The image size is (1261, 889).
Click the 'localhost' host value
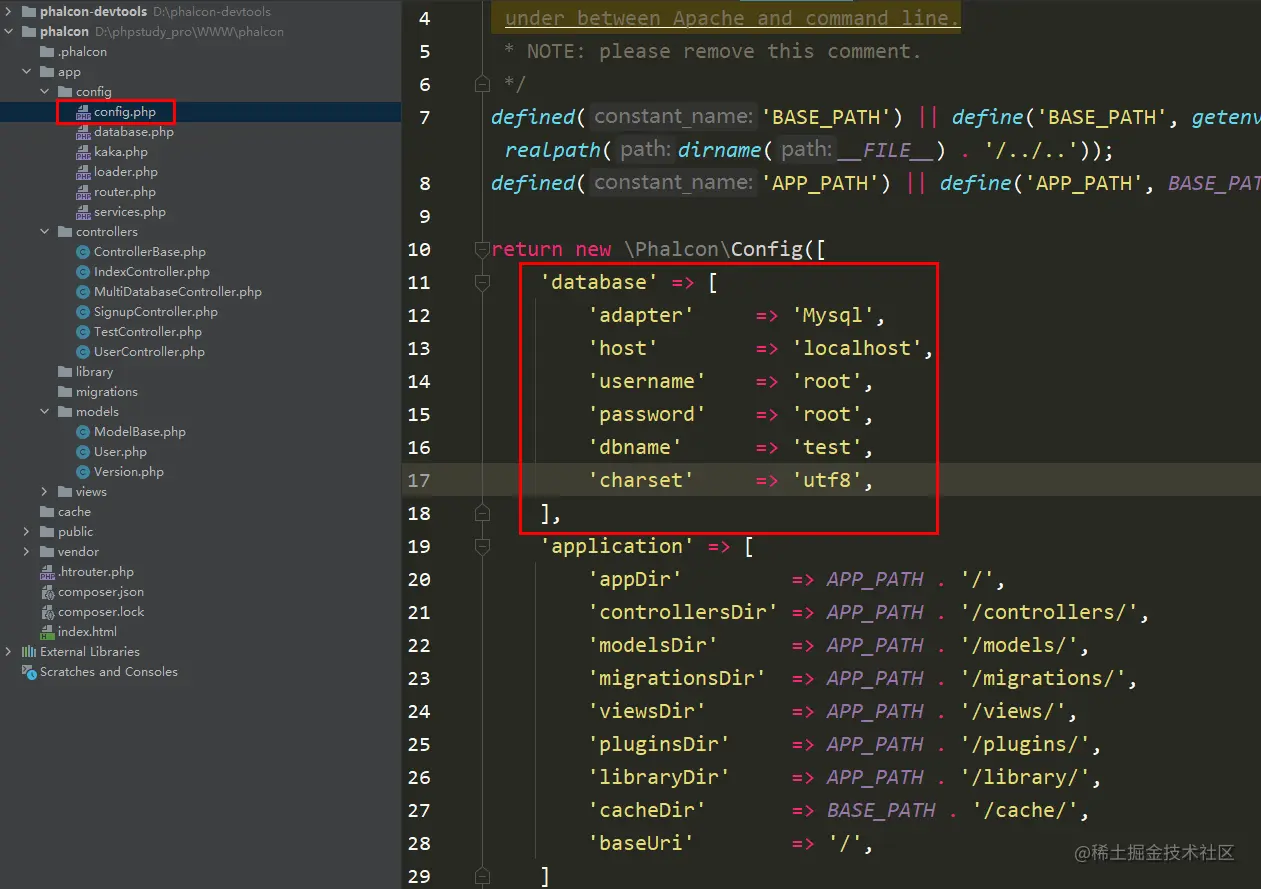coord(858,348)
